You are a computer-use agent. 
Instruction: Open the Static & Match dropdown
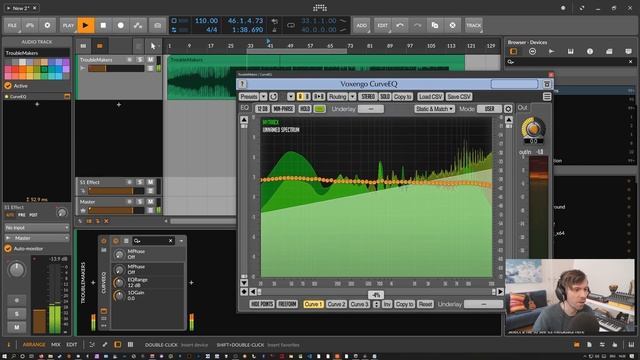point(434,109)
